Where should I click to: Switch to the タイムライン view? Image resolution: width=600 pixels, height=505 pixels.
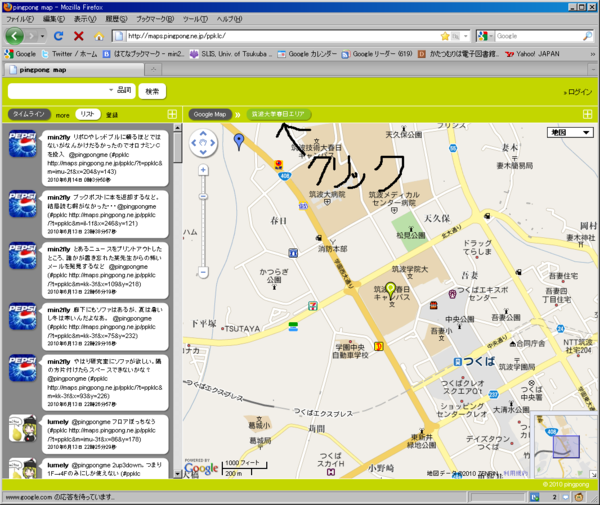point(29,114)
